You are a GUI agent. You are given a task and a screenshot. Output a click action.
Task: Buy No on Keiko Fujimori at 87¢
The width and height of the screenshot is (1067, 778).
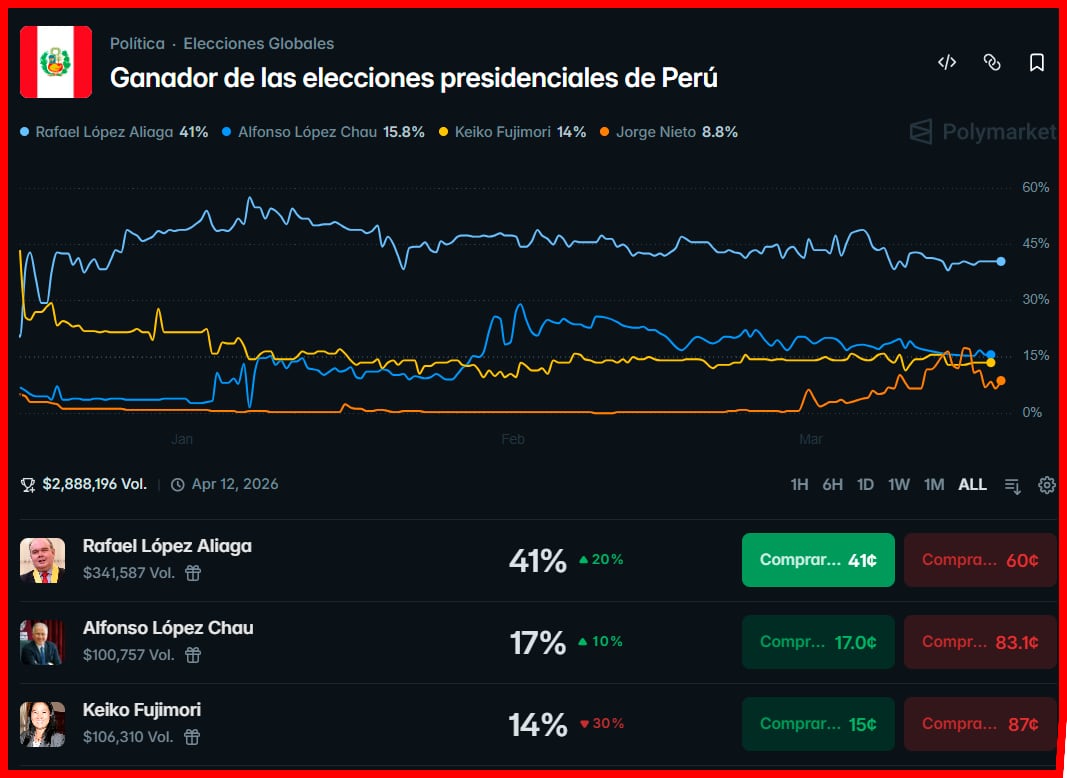point(980,724)
